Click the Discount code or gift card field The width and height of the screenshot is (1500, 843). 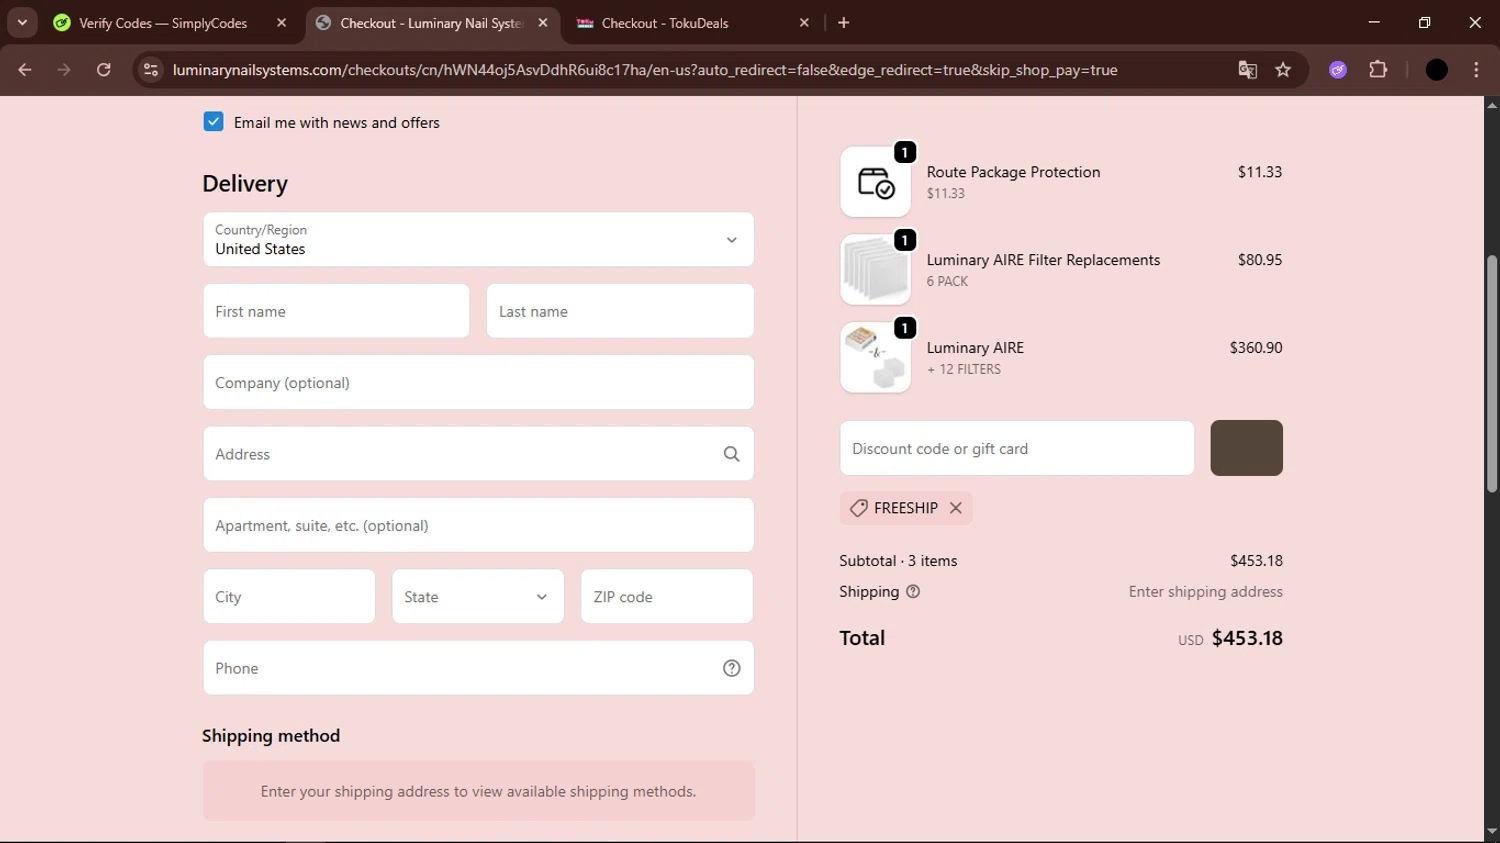[1017, 449]
